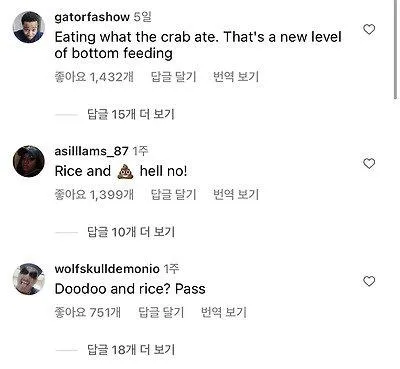Open asilllams_87 username link
400x369 pixels.
click(91, 151)
